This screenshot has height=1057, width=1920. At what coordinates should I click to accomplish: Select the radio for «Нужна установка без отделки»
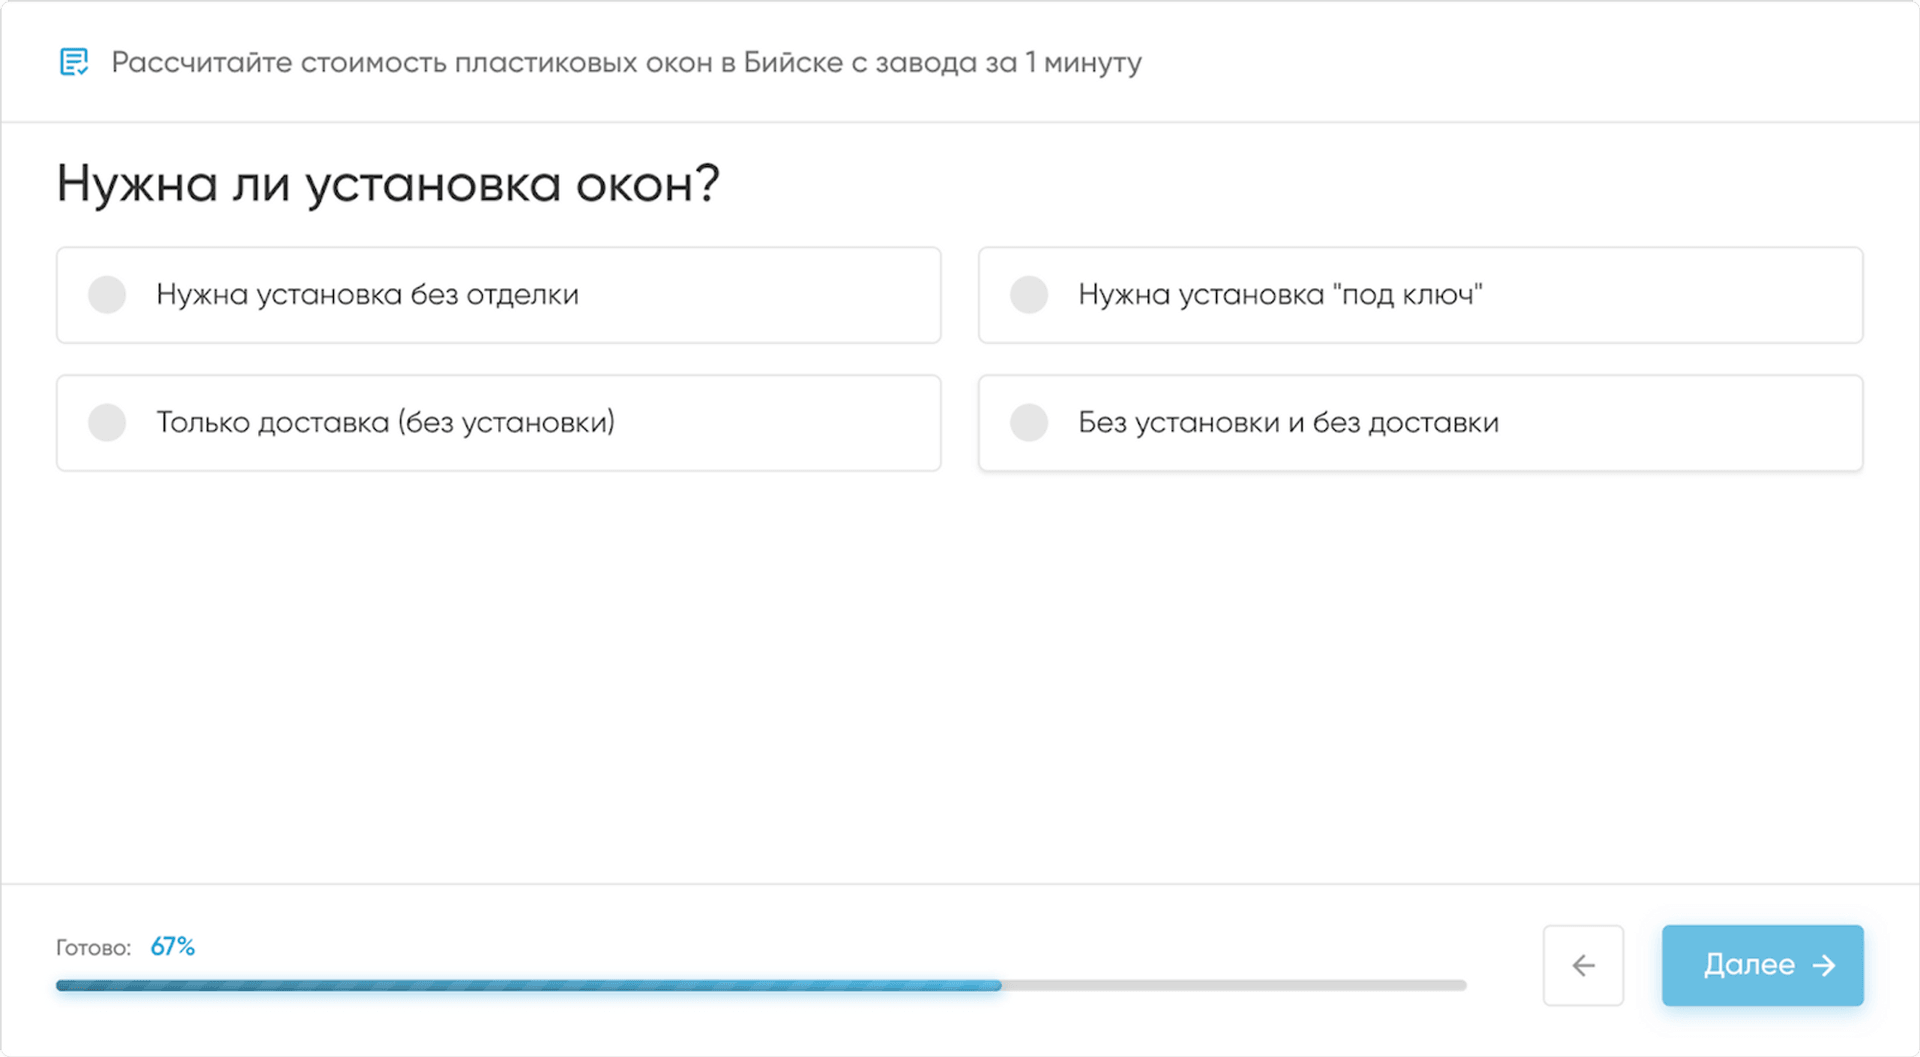pos(107,295)
